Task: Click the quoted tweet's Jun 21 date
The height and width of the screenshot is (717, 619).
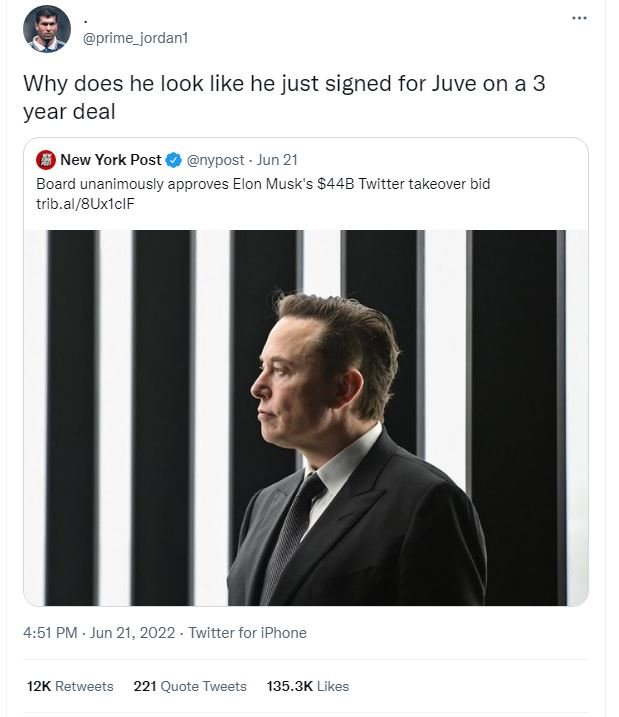Action: (x=277, y=160)
